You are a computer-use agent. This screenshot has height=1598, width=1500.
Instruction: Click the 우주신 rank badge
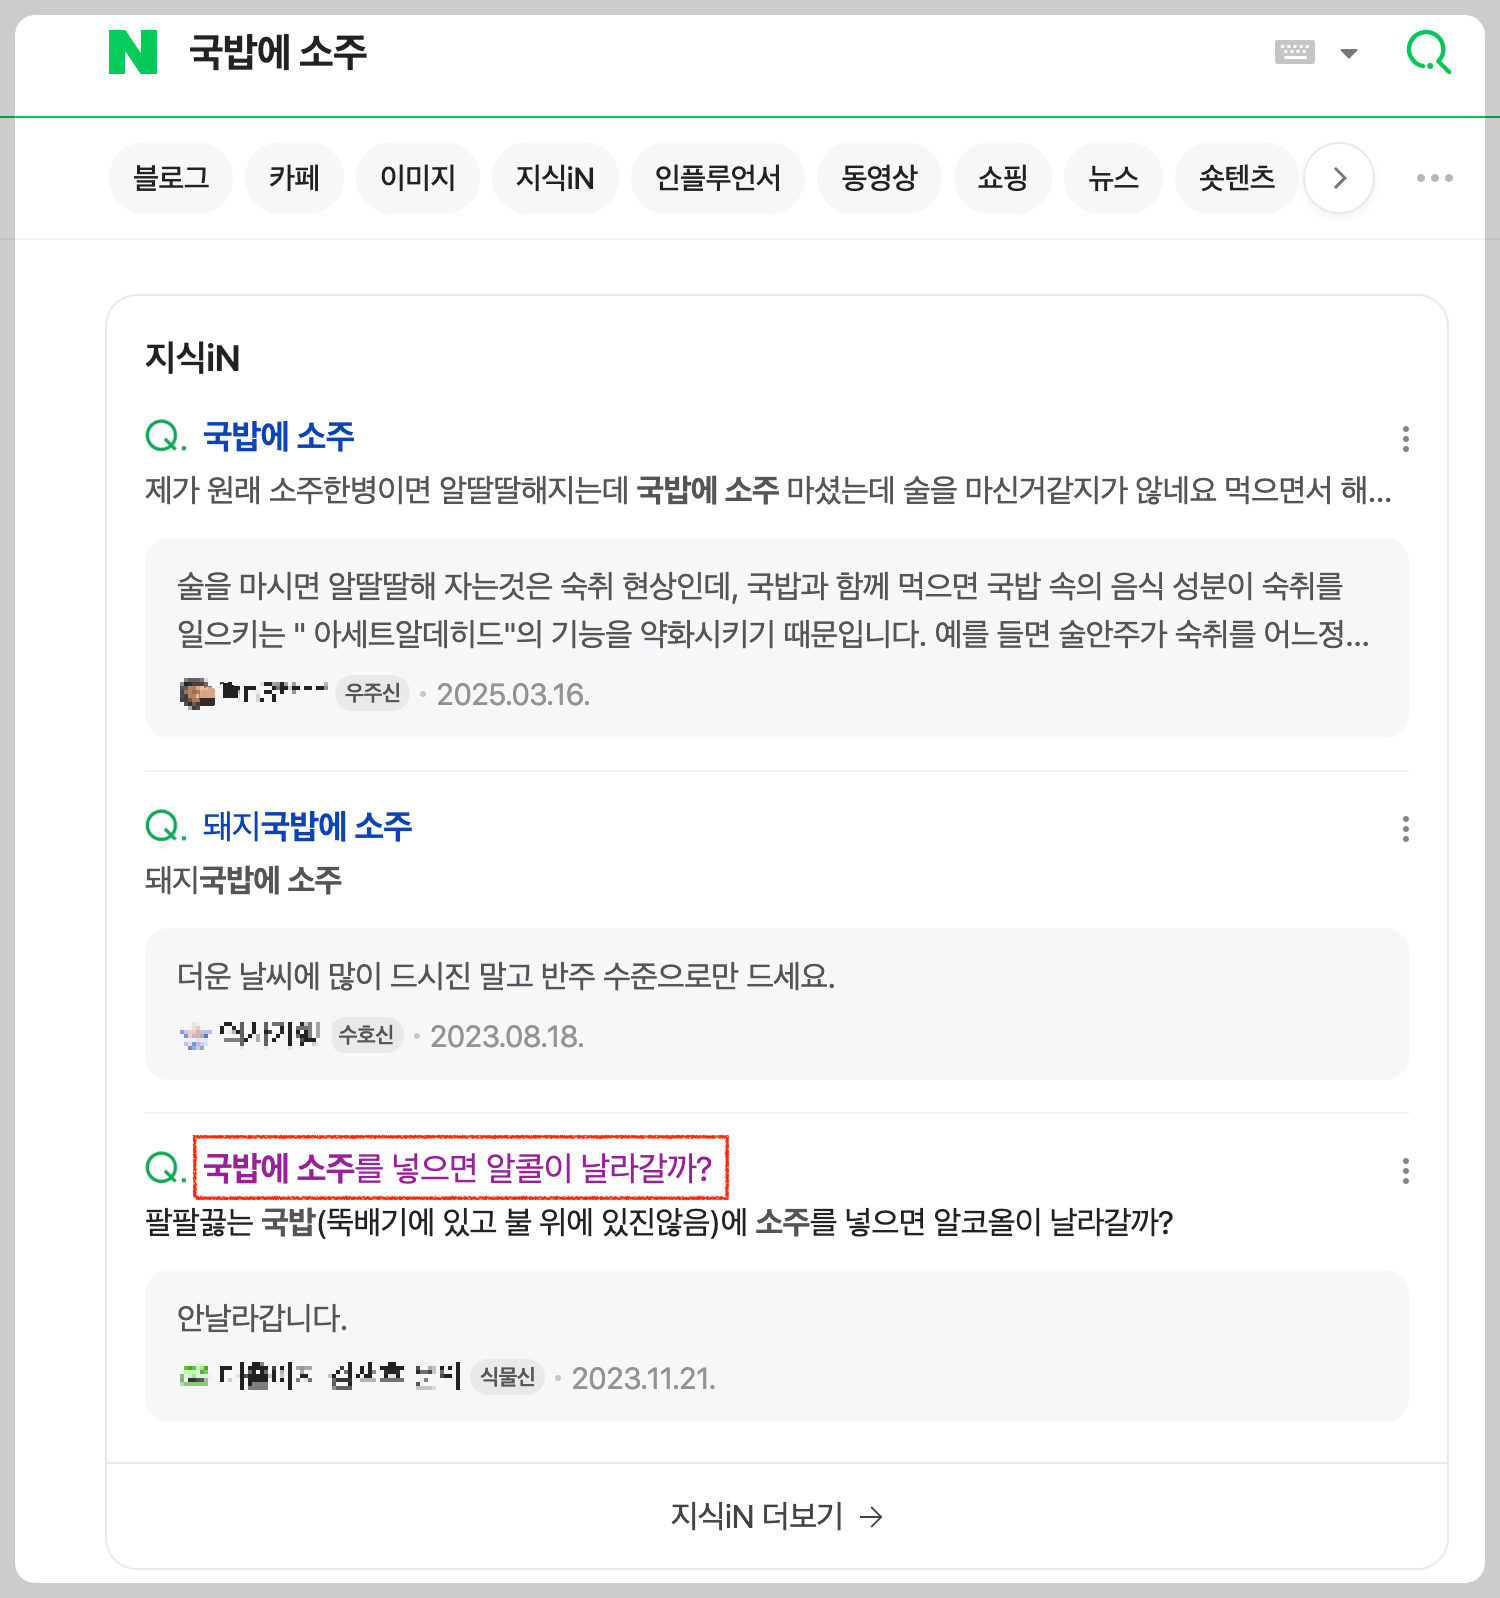(371, 692)
